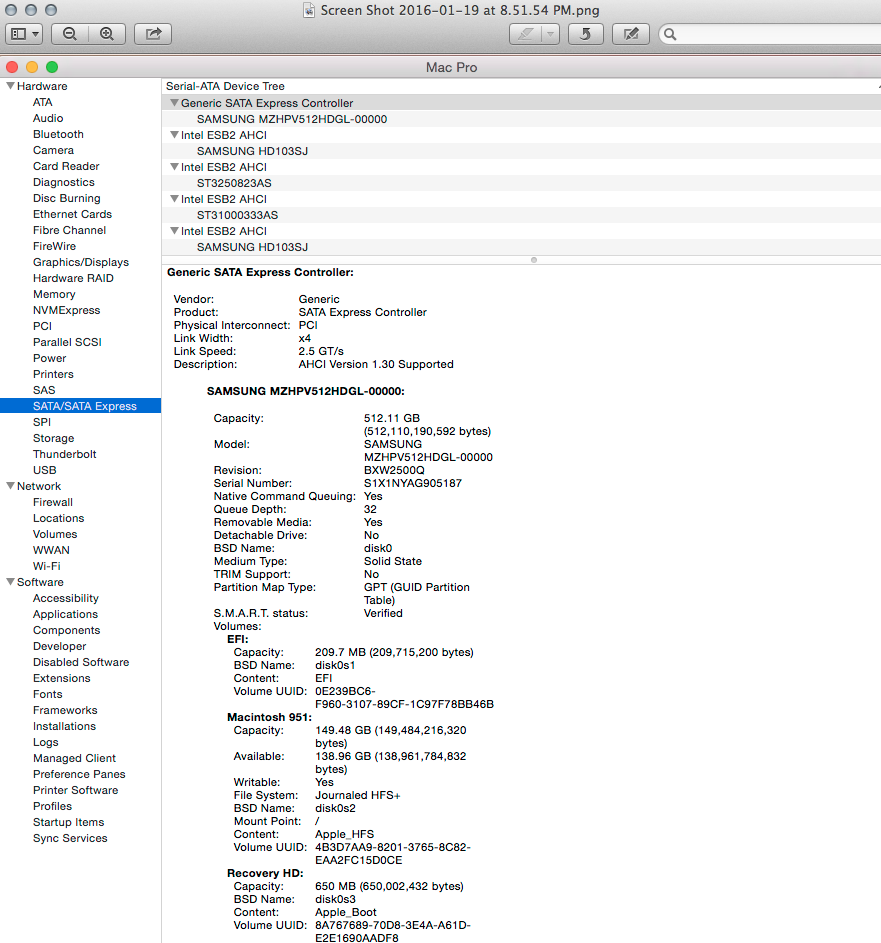Select Locations under Network
Viewport: 881px width, 943px height.
[x=58, y=518]
